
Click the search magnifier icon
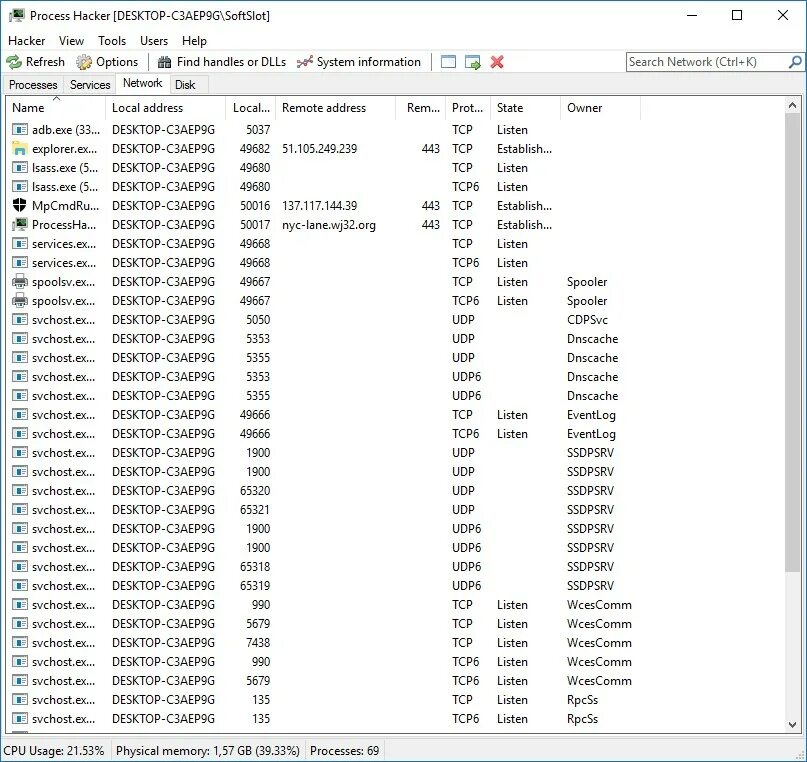795,62
